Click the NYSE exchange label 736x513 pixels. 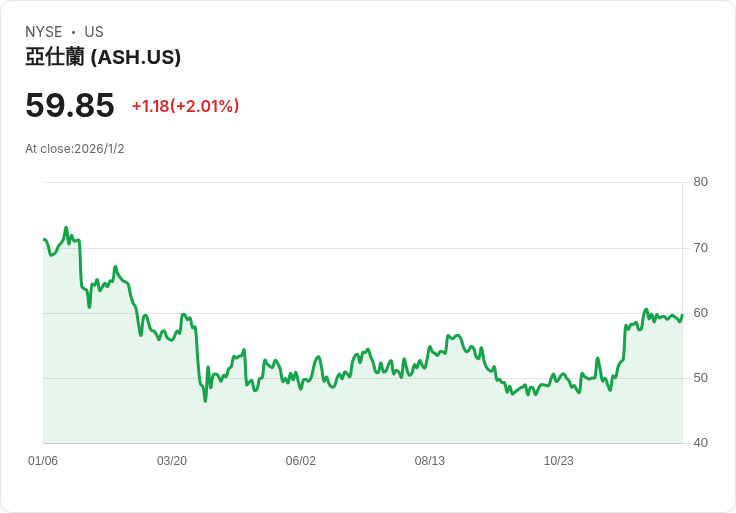click(x=45, y=32)
